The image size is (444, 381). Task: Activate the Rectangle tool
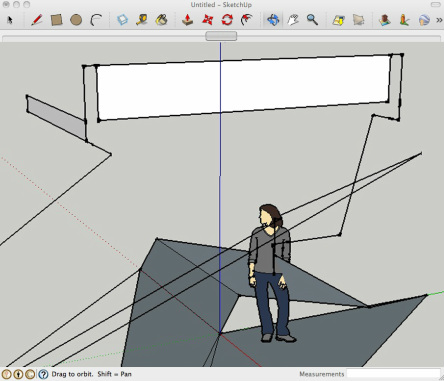click(56, 20)
